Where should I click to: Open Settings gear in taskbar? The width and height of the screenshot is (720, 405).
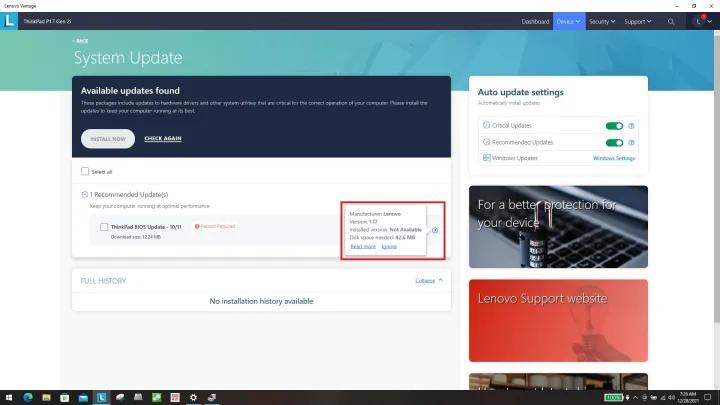pos(193,398)
